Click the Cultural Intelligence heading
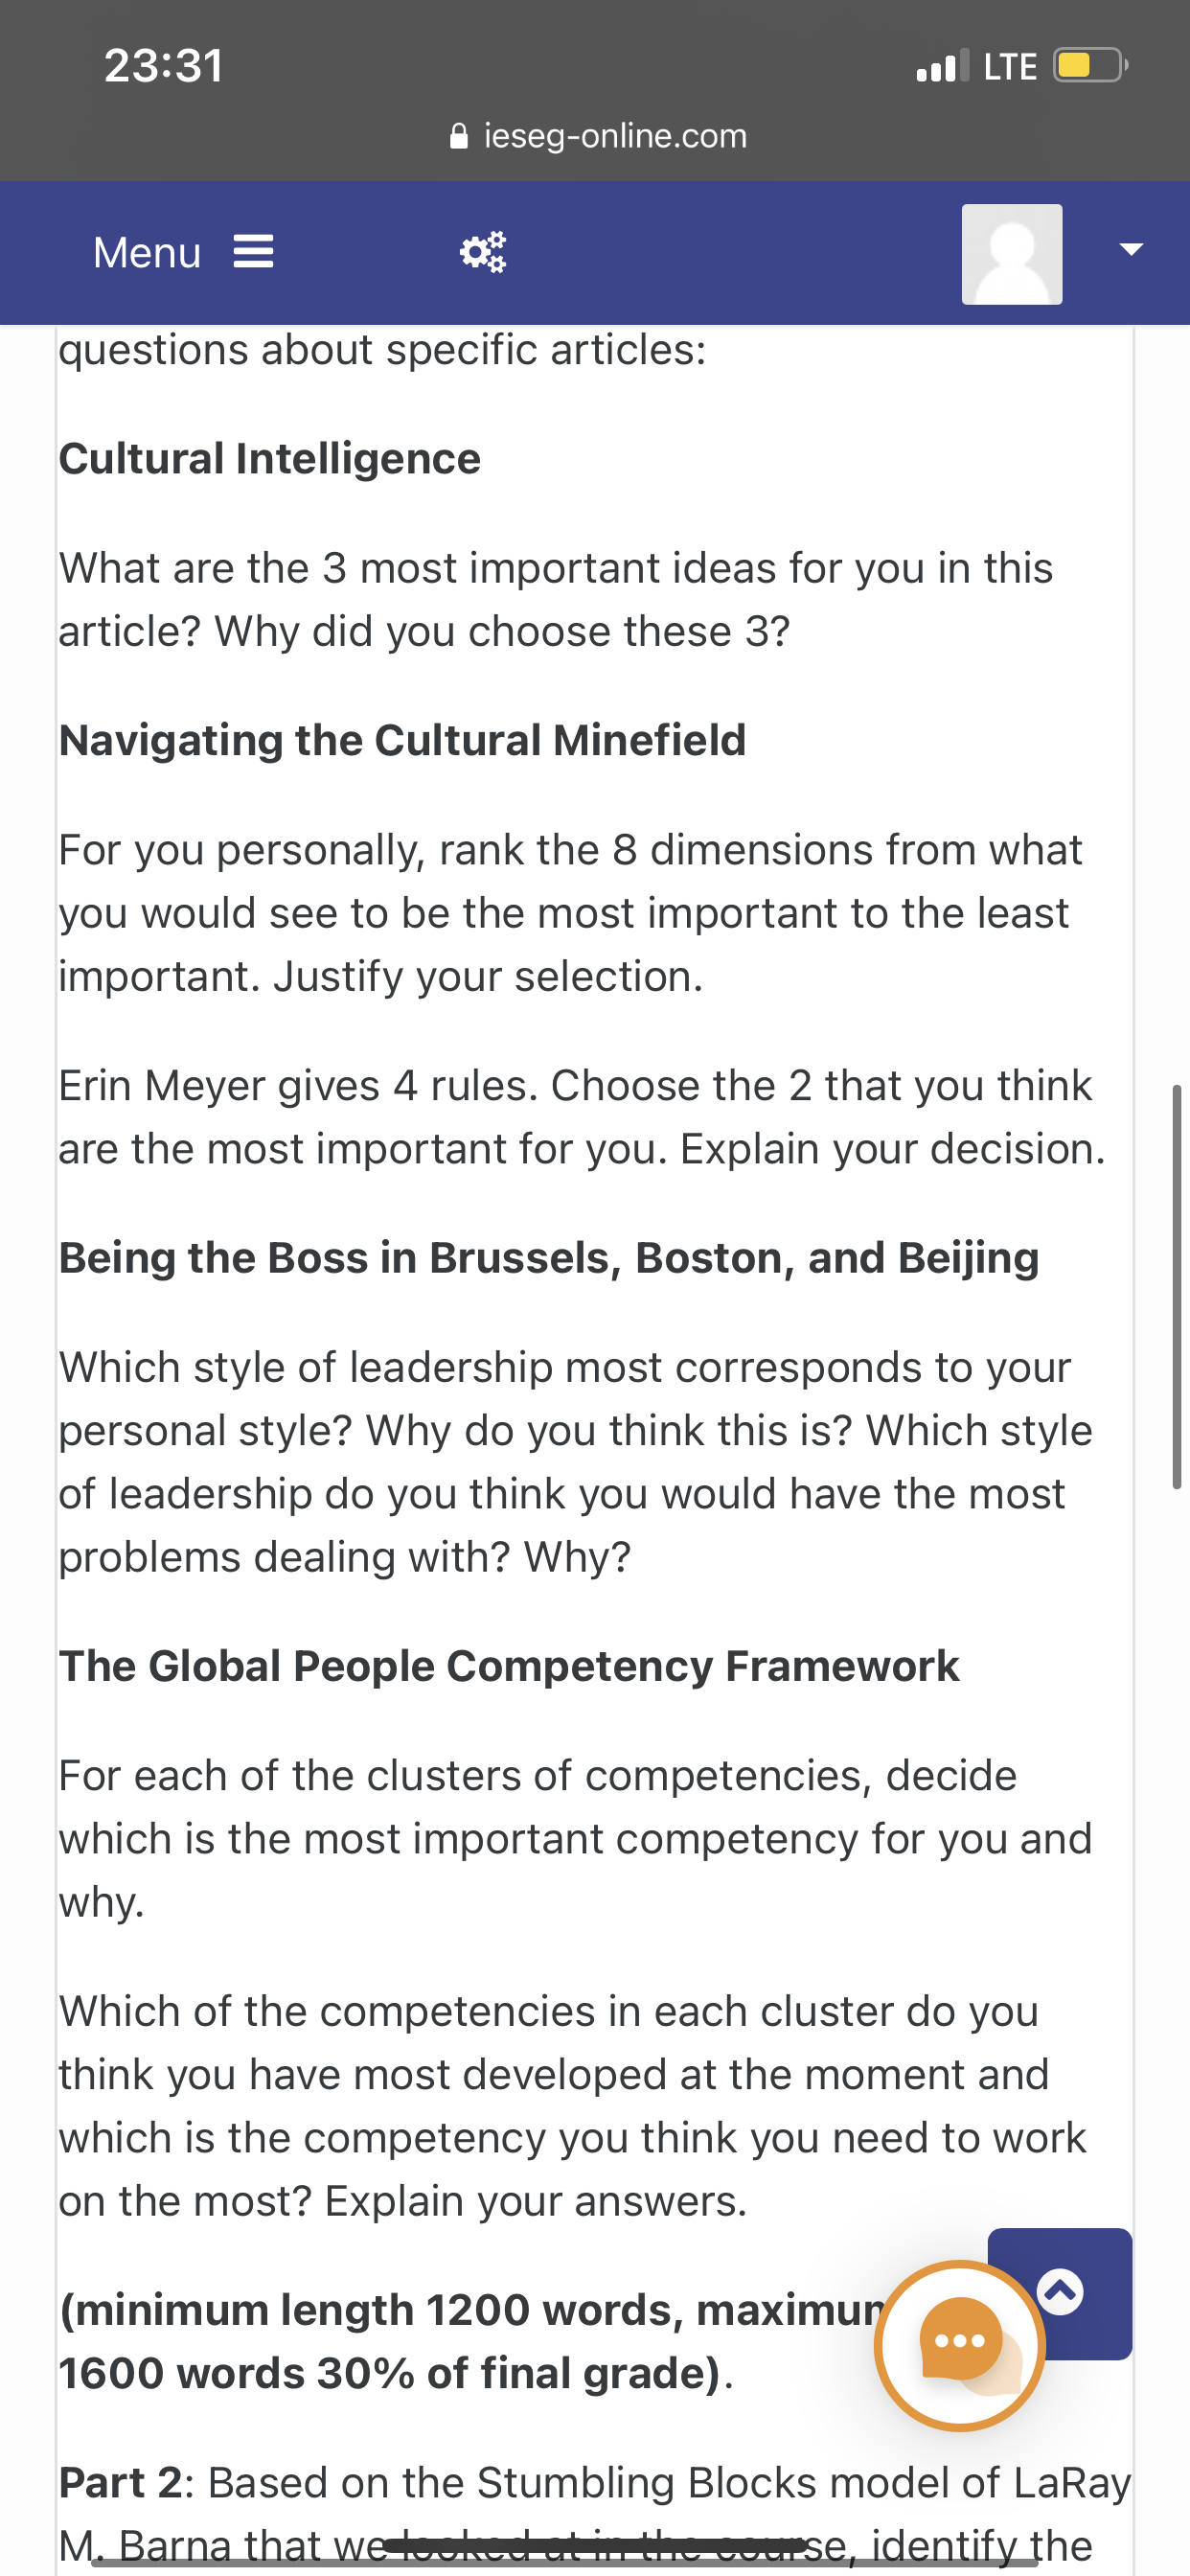1190x2576 pixels. (270, 459)
